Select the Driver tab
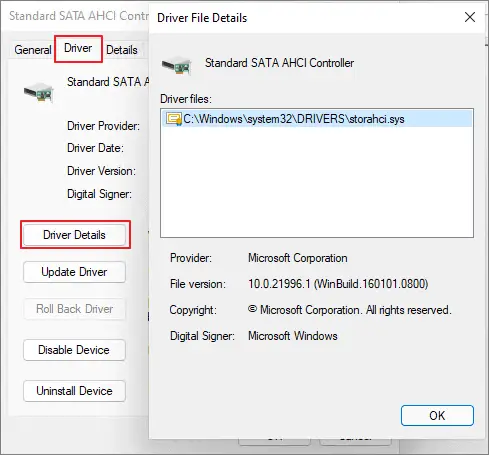Image resolution: width=489 pixels, height=455 pixels. [78, 48]
